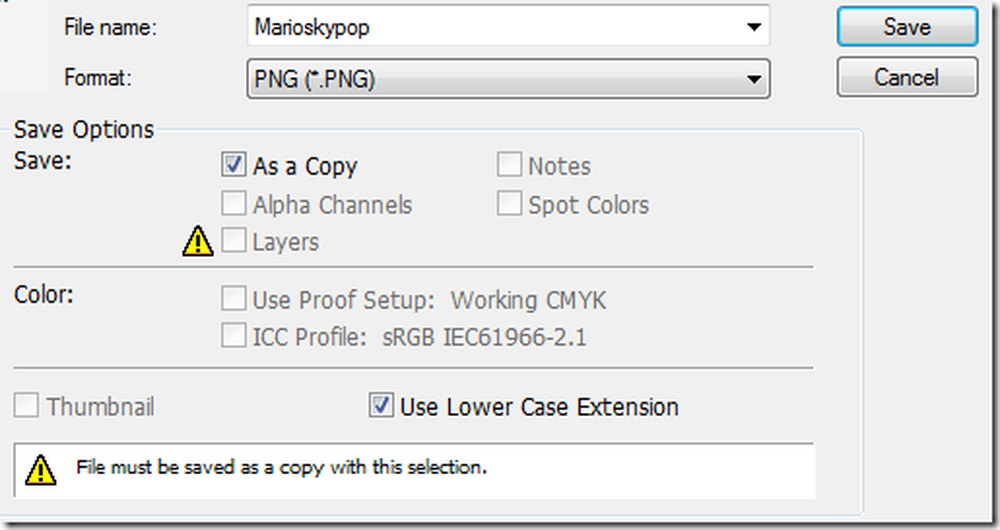This screenshot has width=1000, height=530.
Task: Click the Save button
Action: (907, 27)
